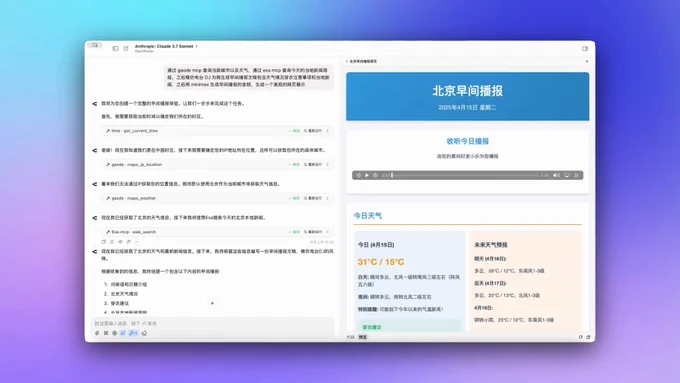This screenshot has width=680, height=383.
Task: Start a new chat with compose icon
Action: (126, 48)
